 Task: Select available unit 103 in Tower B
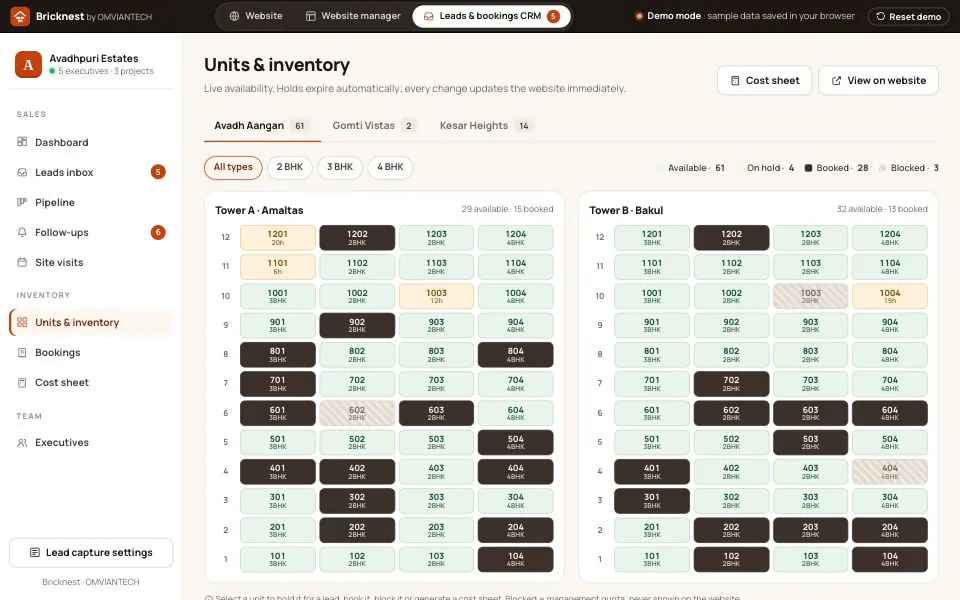[x=811, y=560]
